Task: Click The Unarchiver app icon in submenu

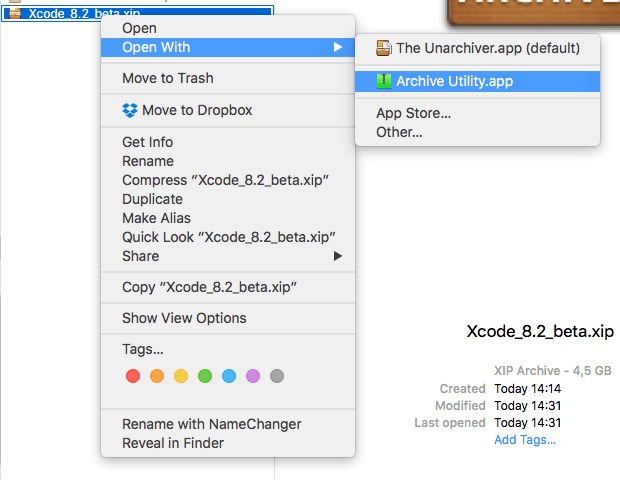Action: (384, 48)
